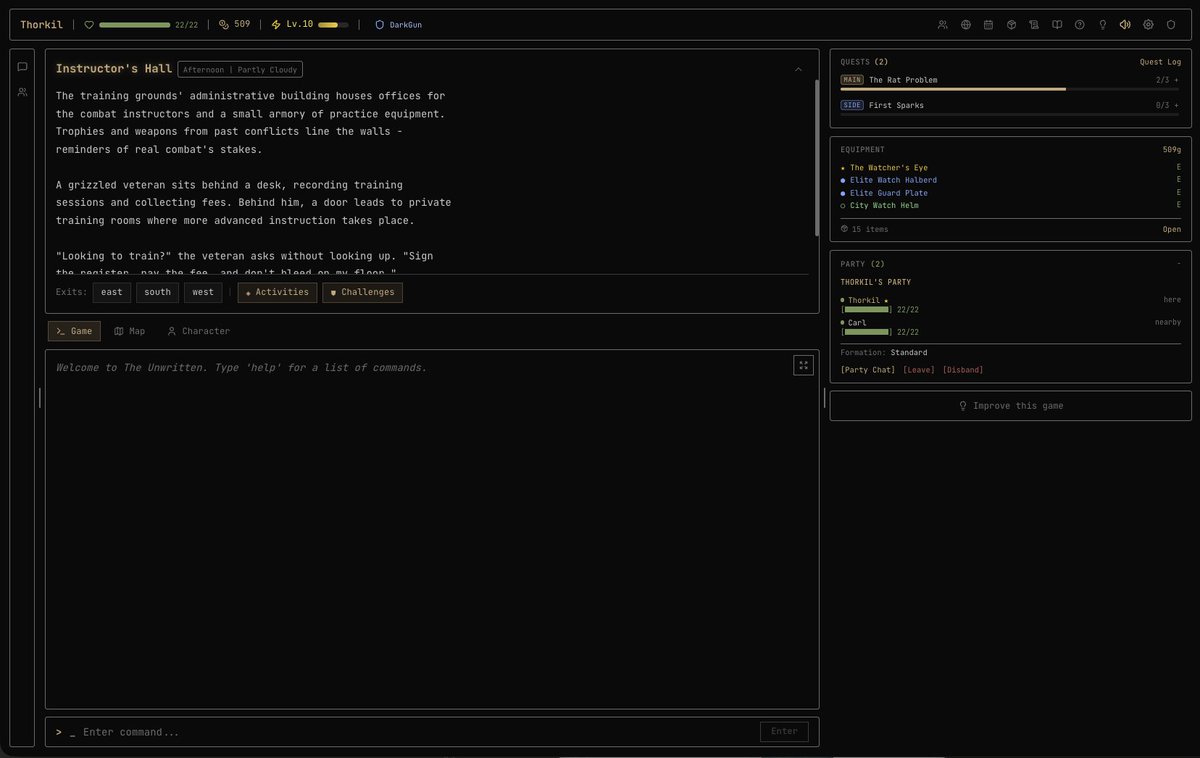Select City Watch Helm equipment item
Image resolution: width=1200 pixels, height=758 pixels.
pos(884,205)
